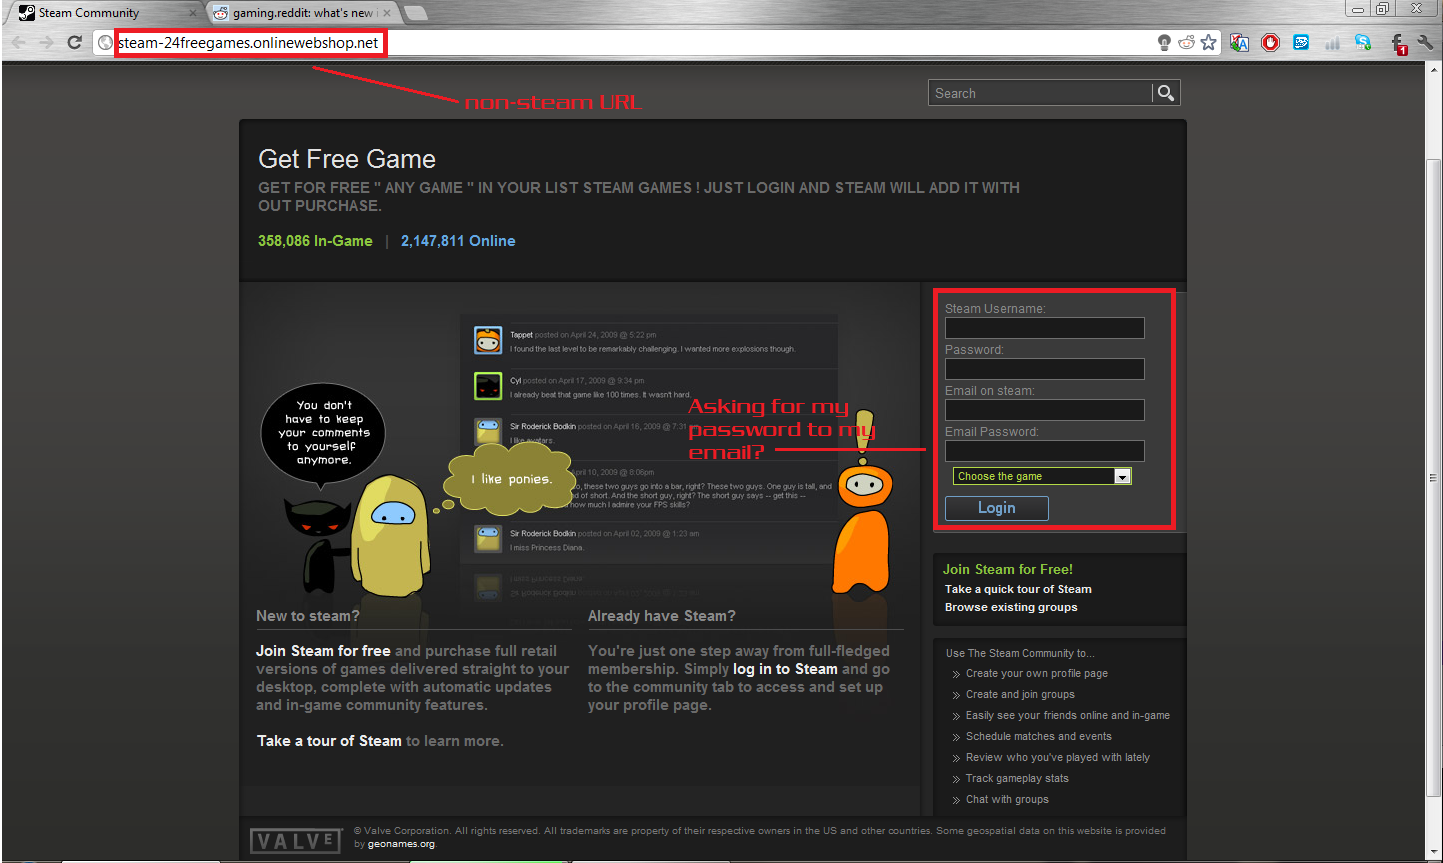The width and height of the screenshot is (1443, 863).
Task: Click Schedule matches and events
Action: click(1039, 736)
